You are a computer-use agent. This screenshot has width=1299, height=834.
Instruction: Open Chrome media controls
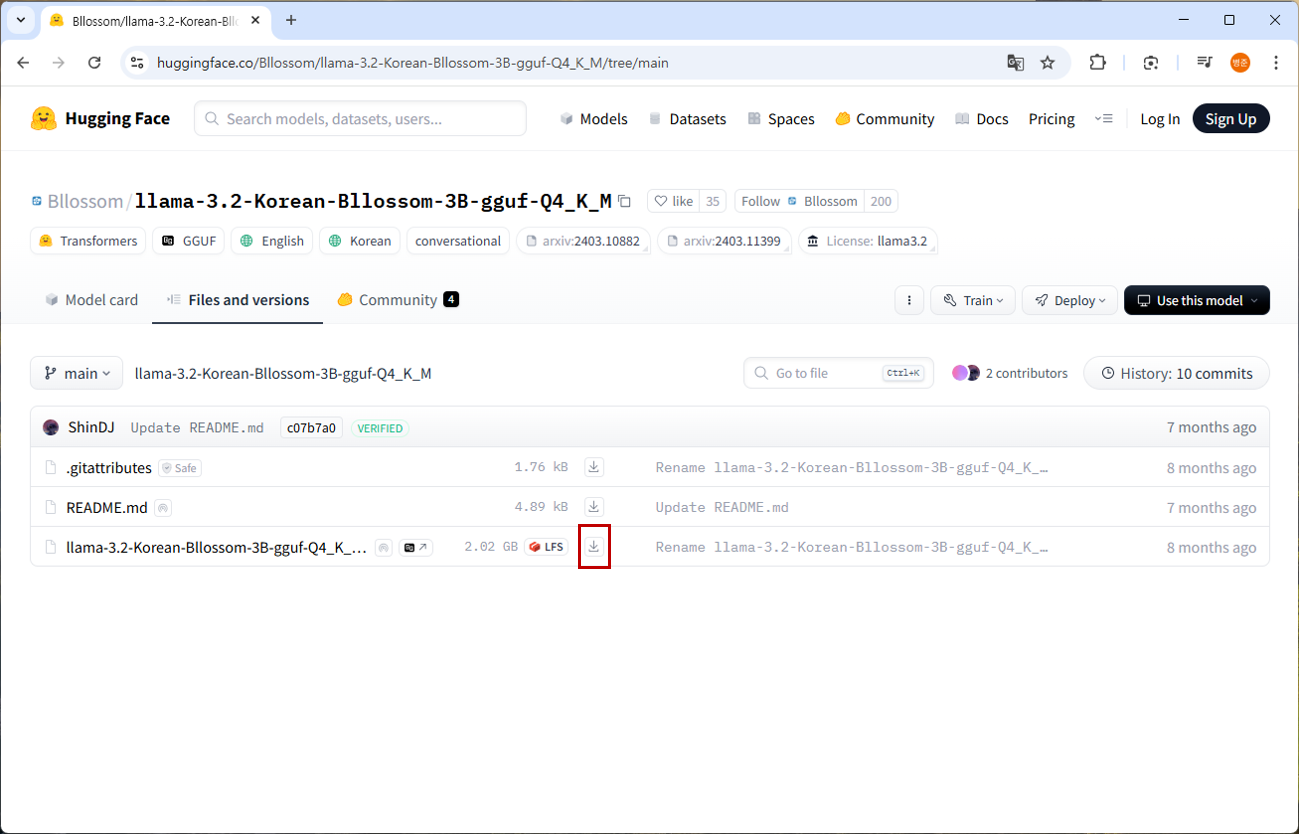tap(1204, 62)
